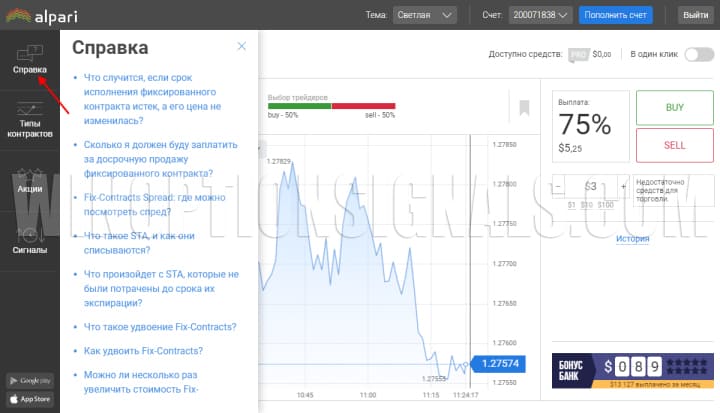The image size is (720, 413).
Task: Click the bookmark icon above the chart
Action: click(523, 107)
